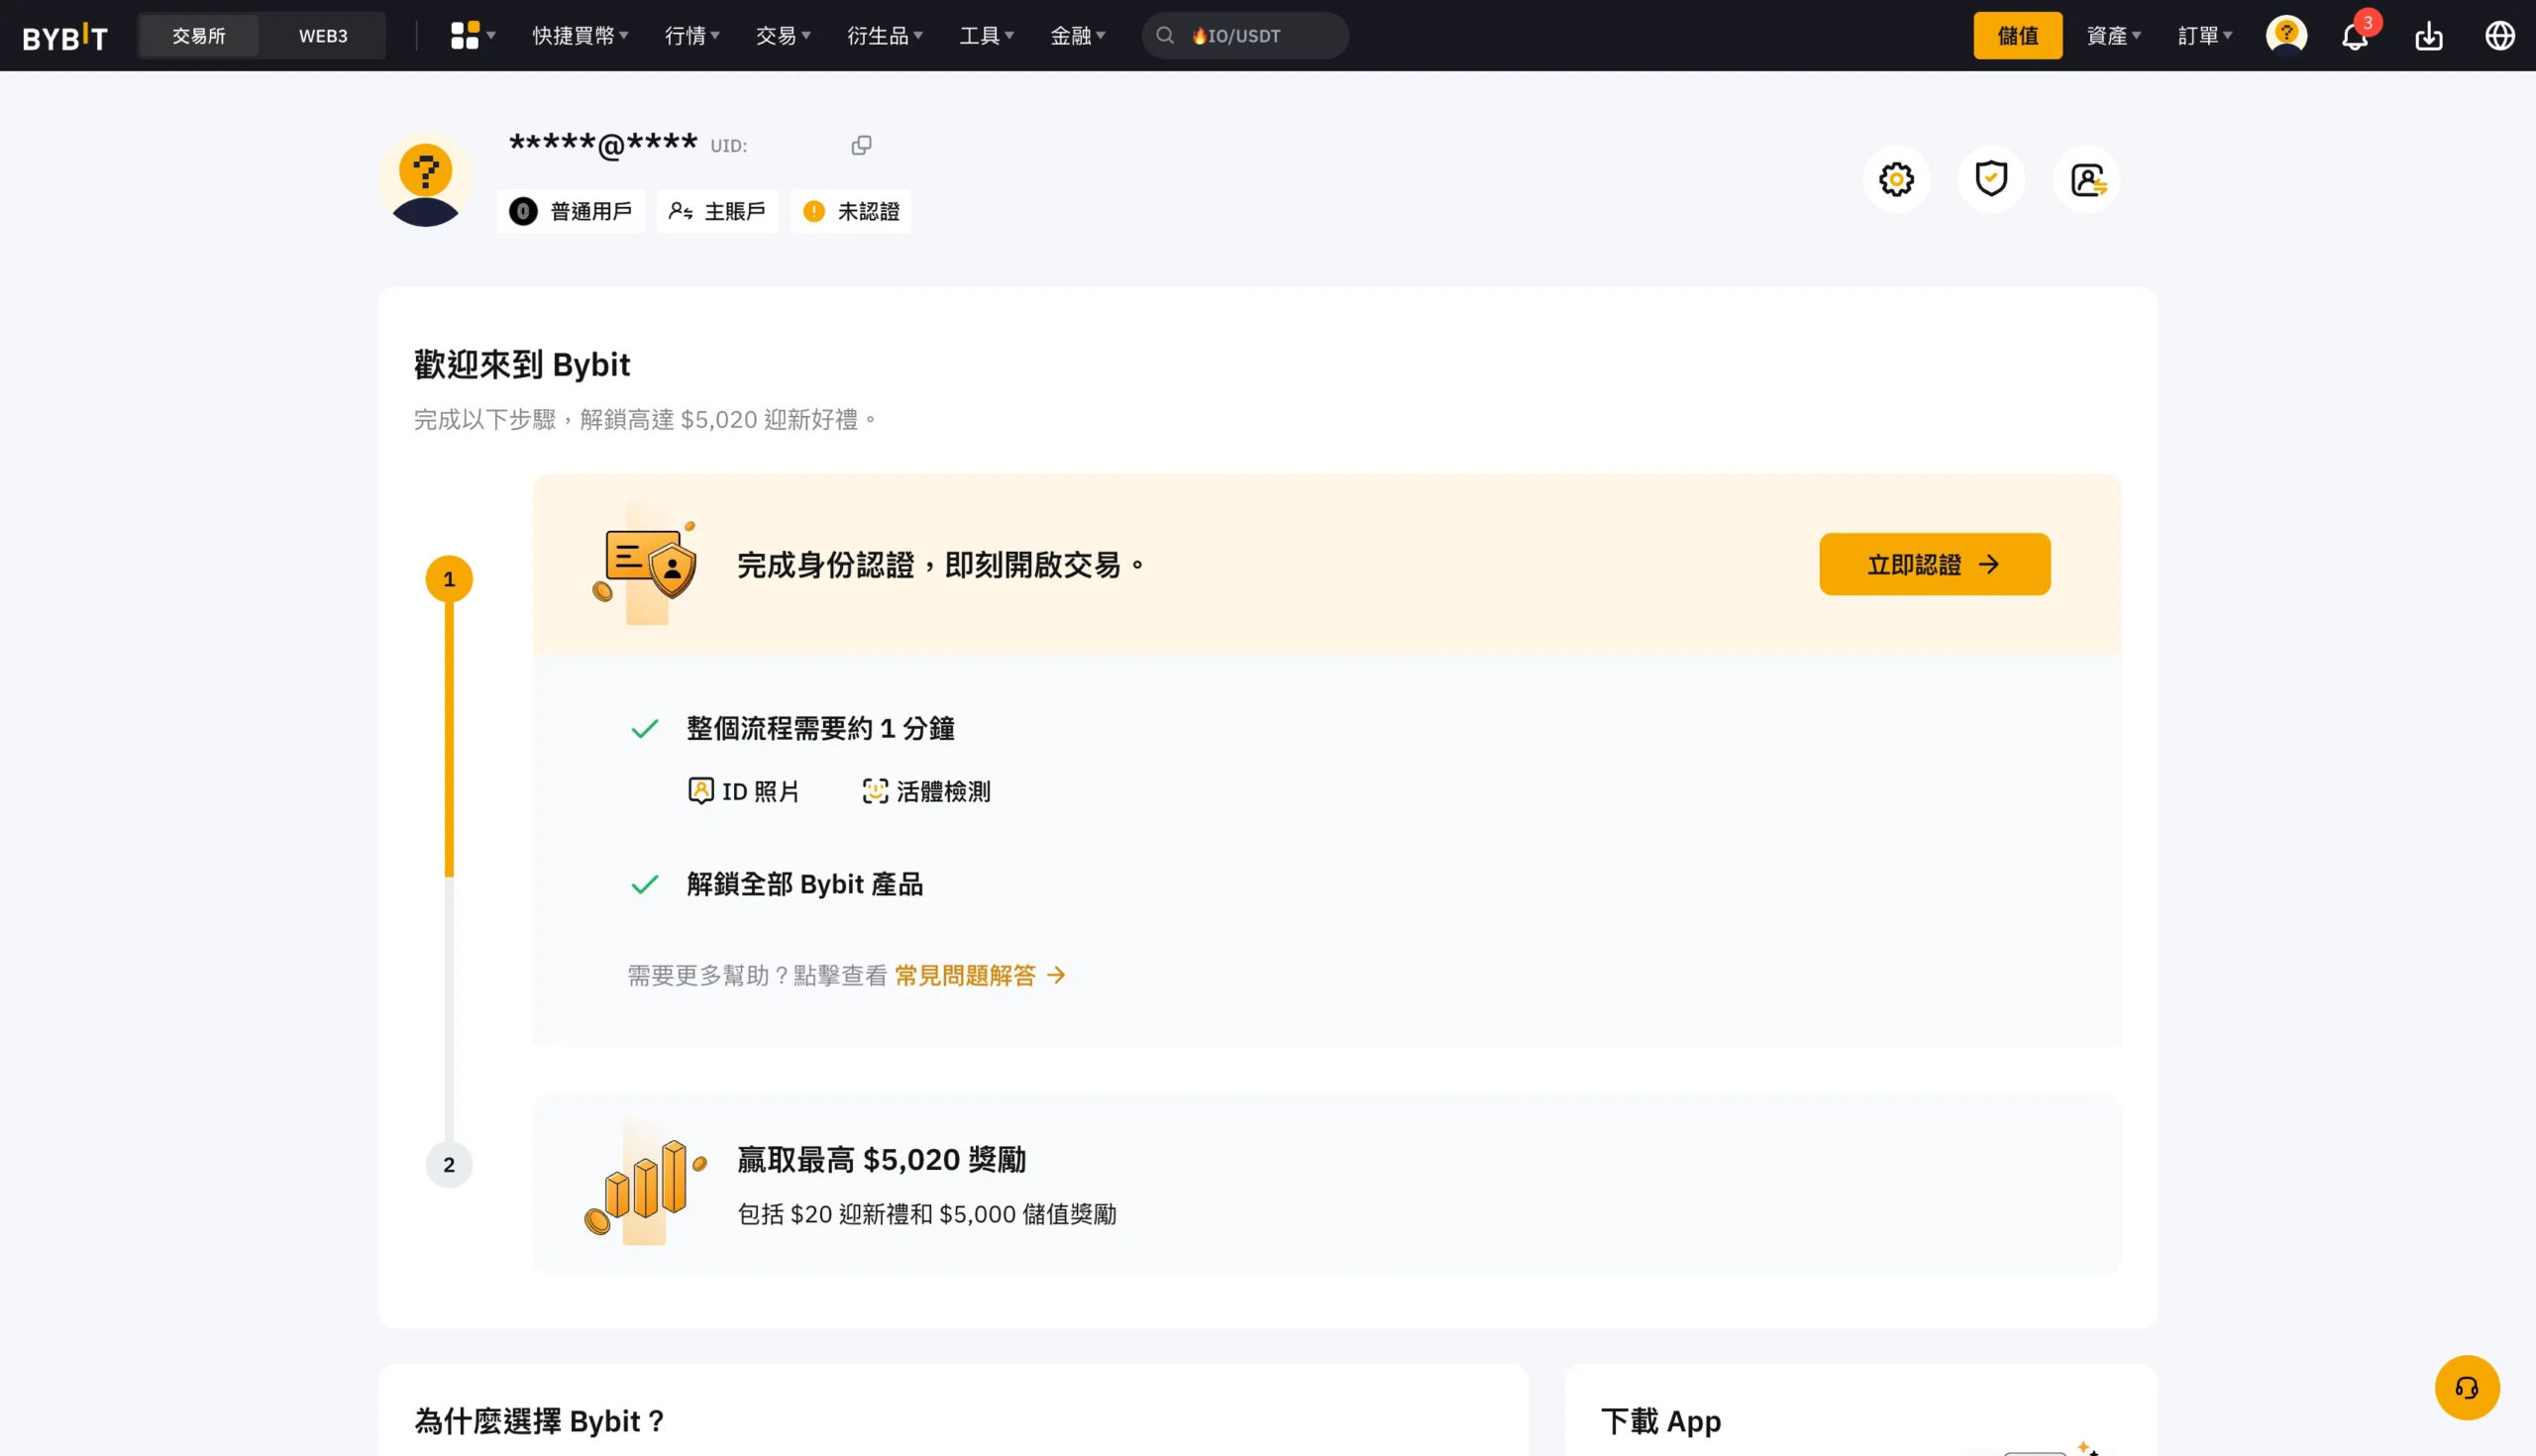The image size is (2536, 1456).
Task: Open the user avatar menu in navbar
Action: (x=2286, y=35)
